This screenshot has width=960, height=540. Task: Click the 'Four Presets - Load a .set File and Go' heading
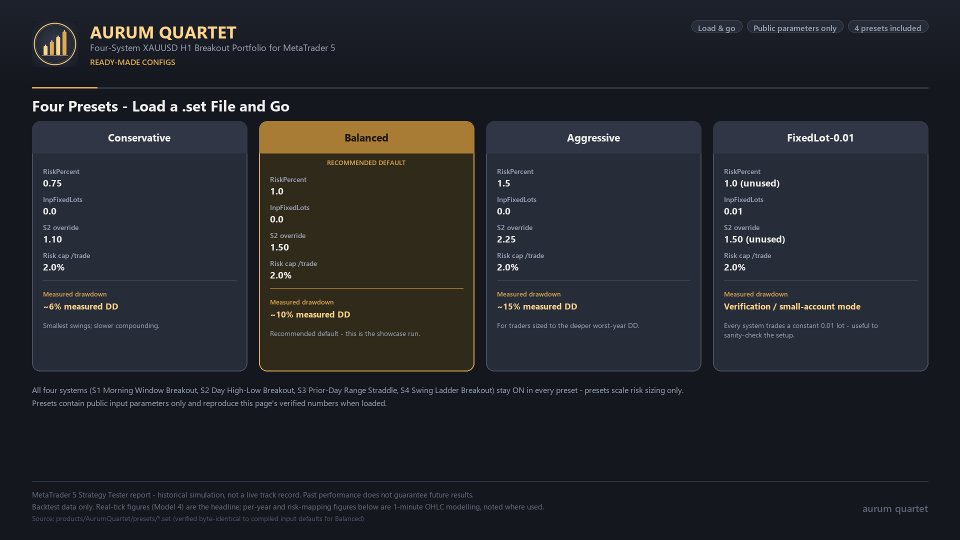[x=160, y=107]
